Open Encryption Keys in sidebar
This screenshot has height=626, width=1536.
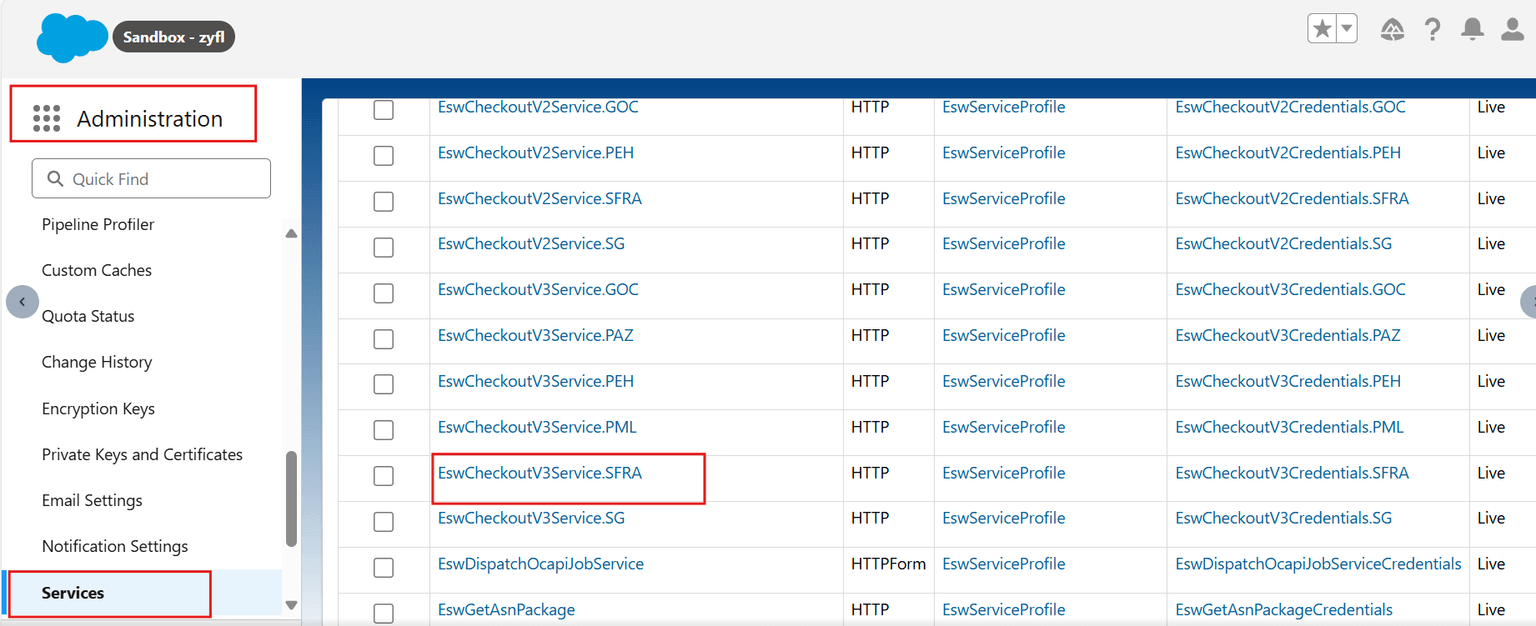(x=98, y=408)
